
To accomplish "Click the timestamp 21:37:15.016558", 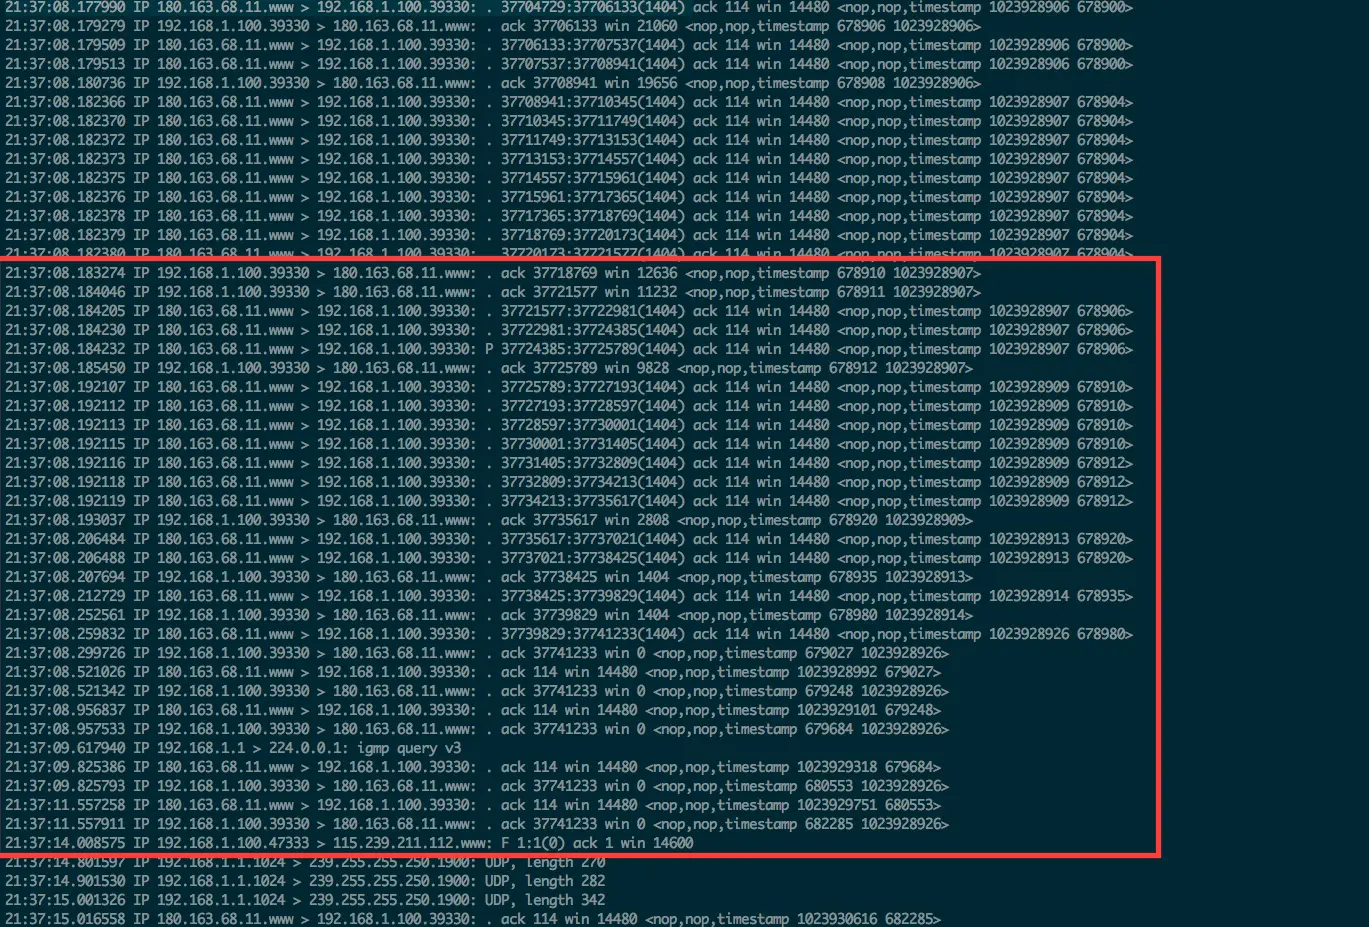I will pos(65,919).
